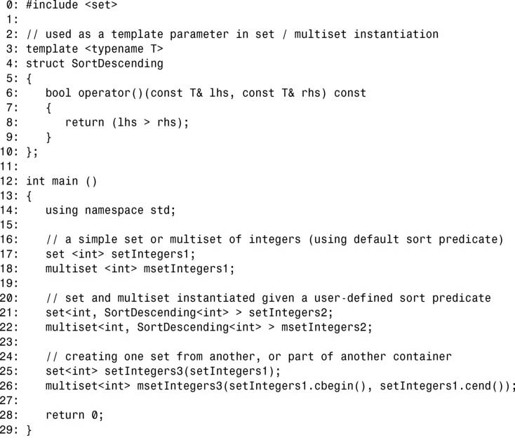Click the msetIntegers1 declaration
This screenshot has width=515, height=440.
click(140, 269)
